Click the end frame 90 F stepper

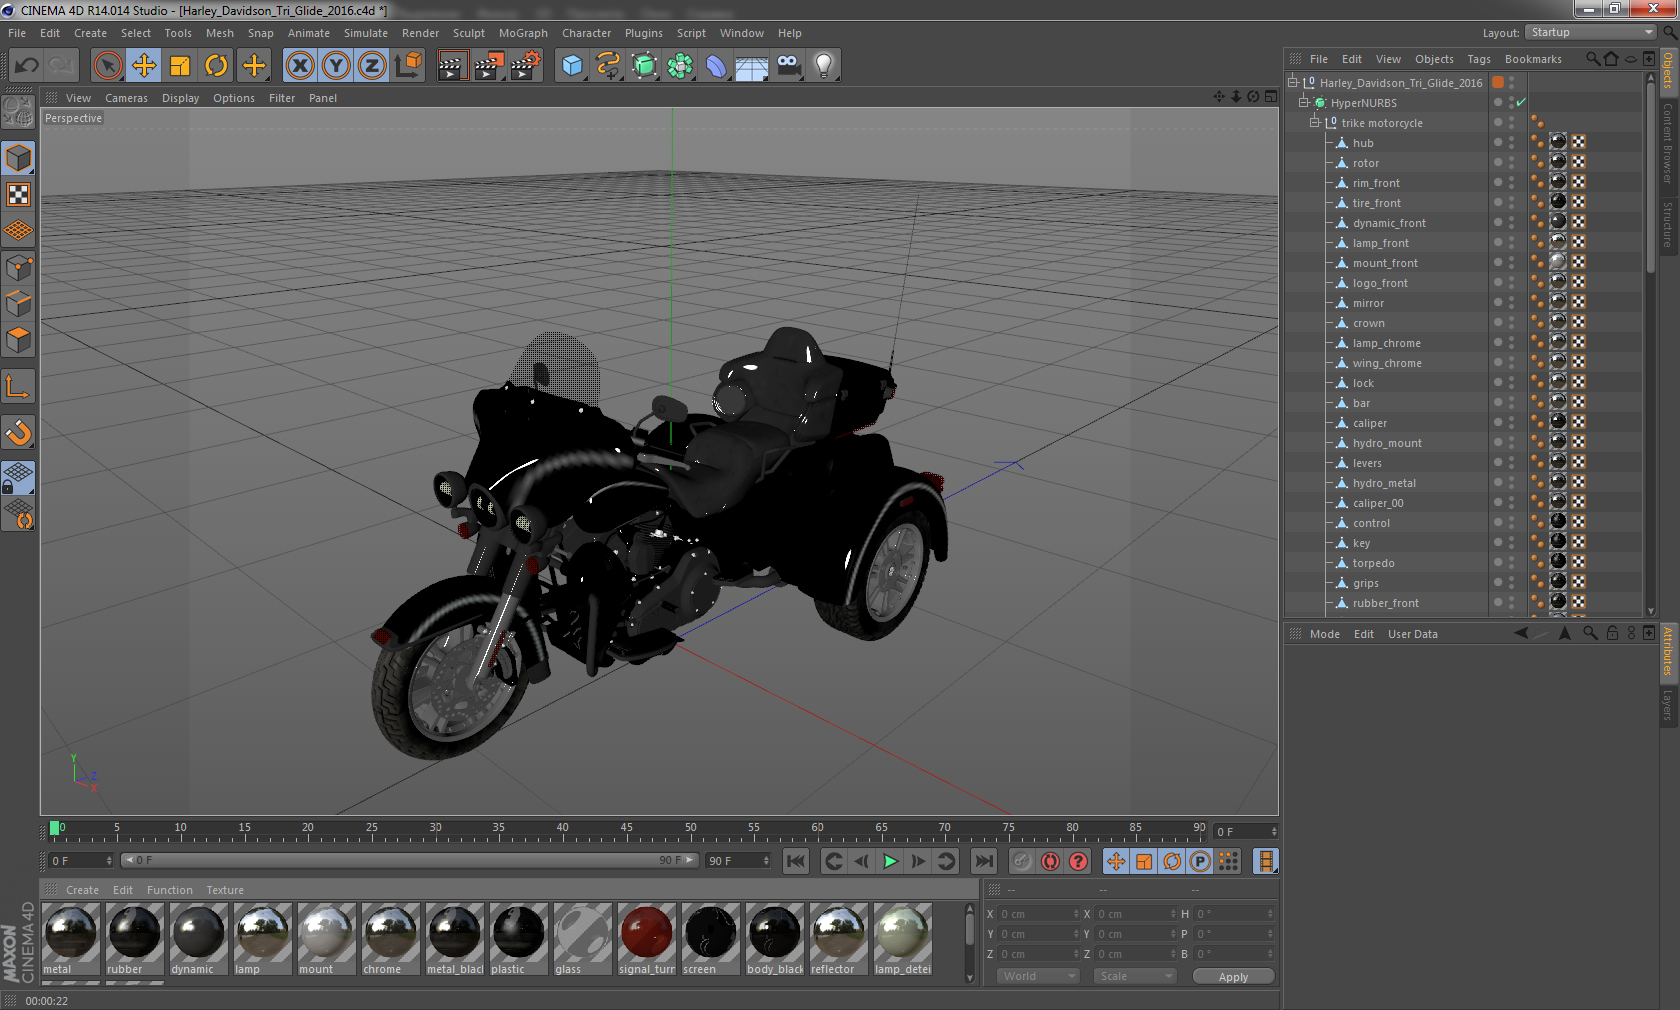[766, 861]
